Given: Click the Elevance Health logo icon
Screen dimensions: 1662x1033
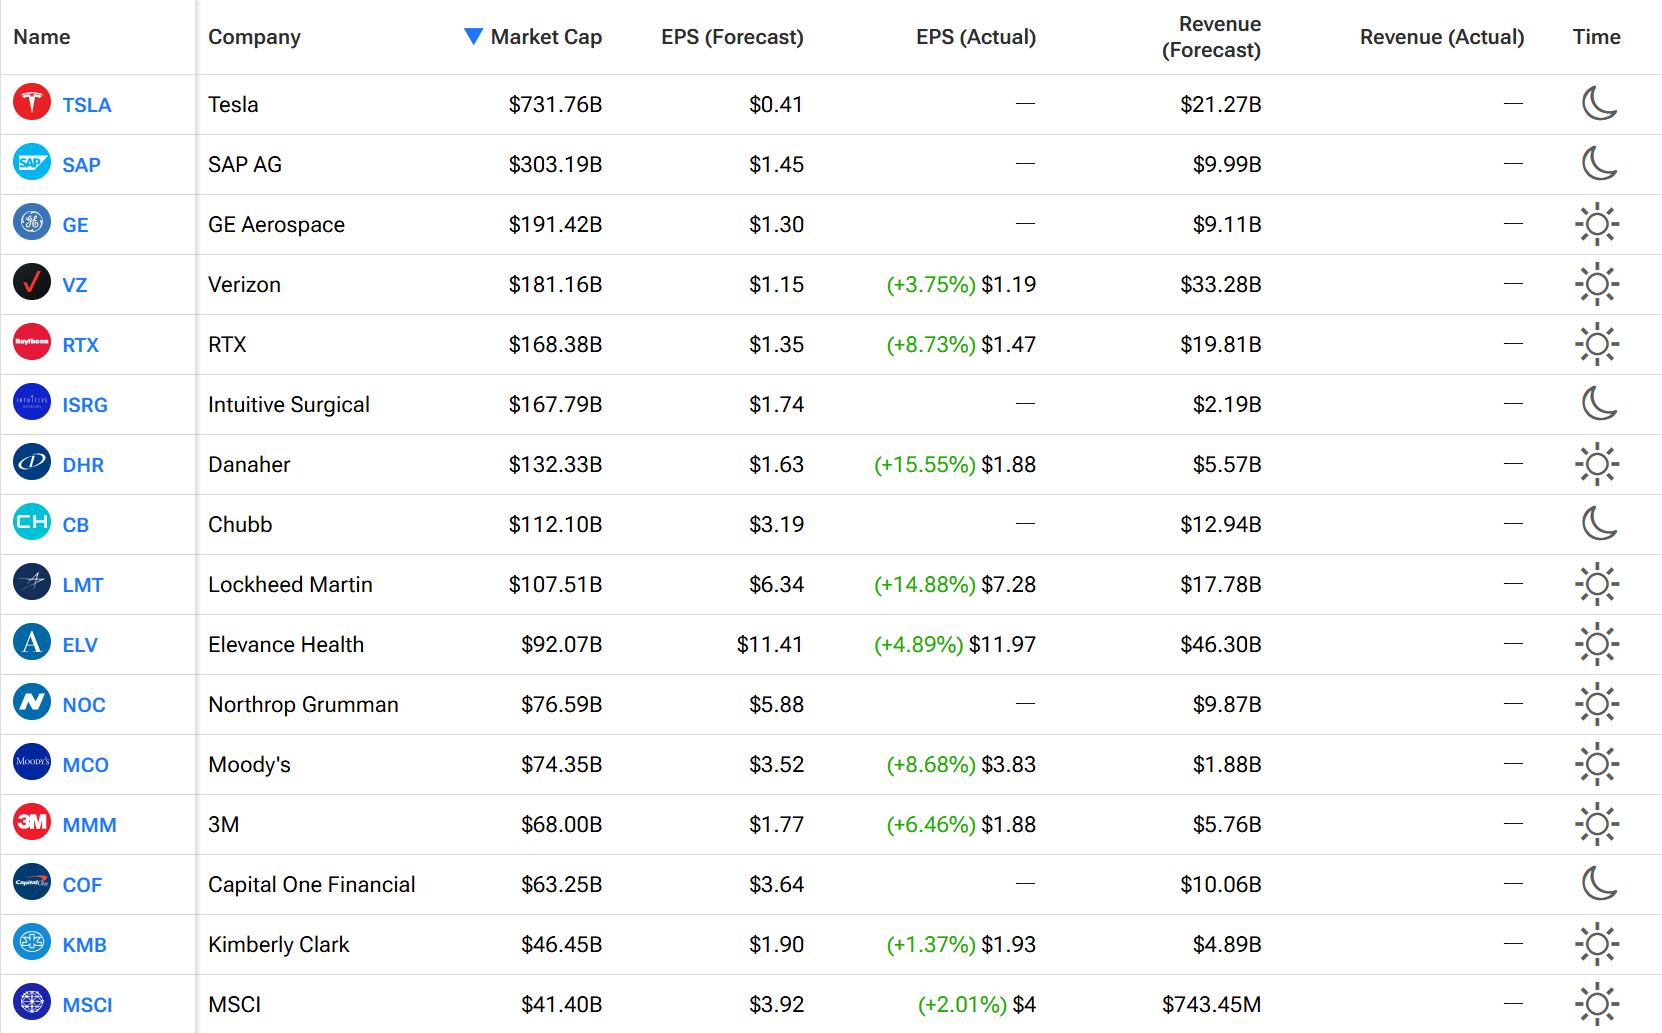Looking at the screenshot, I should [x=32, y=642].
